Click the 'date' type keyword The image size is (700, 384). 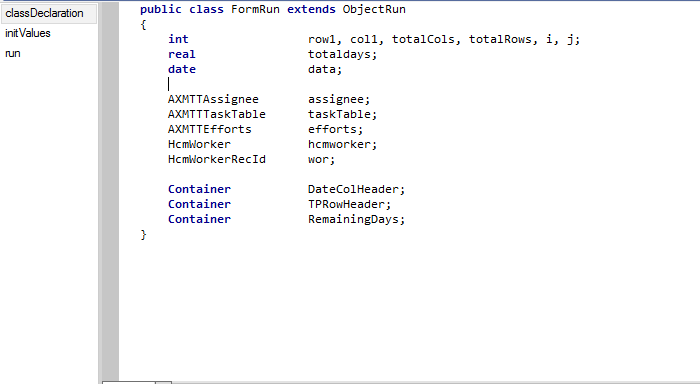point(182,69)
